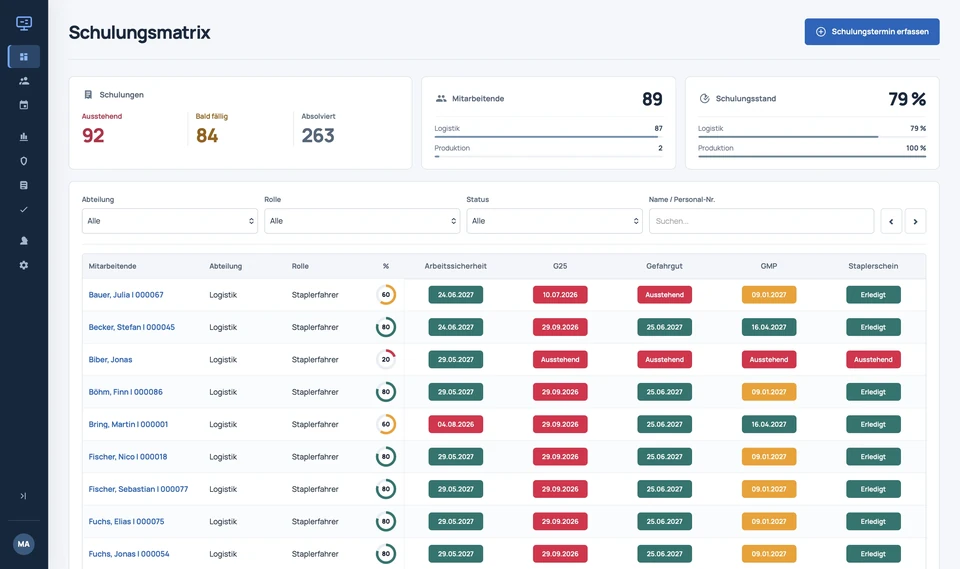Open the shield icon in sidebar
The image size is (960, 569).
click(x=24, y=161)
